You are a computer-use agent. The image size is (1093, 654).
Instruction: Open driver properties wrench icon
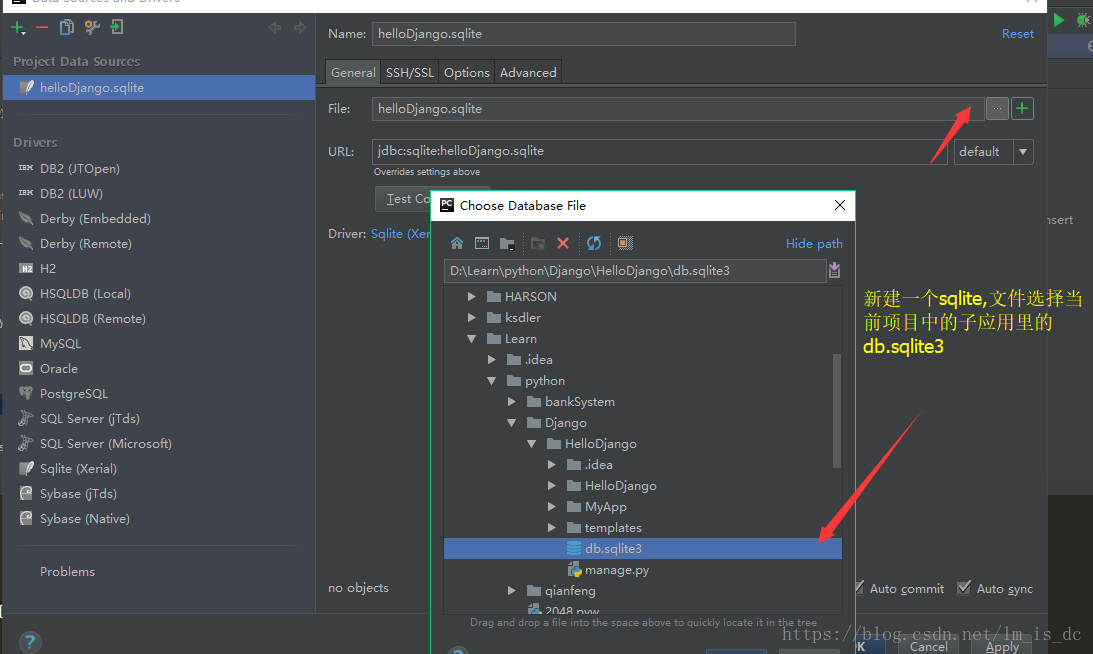pos(92,27)
